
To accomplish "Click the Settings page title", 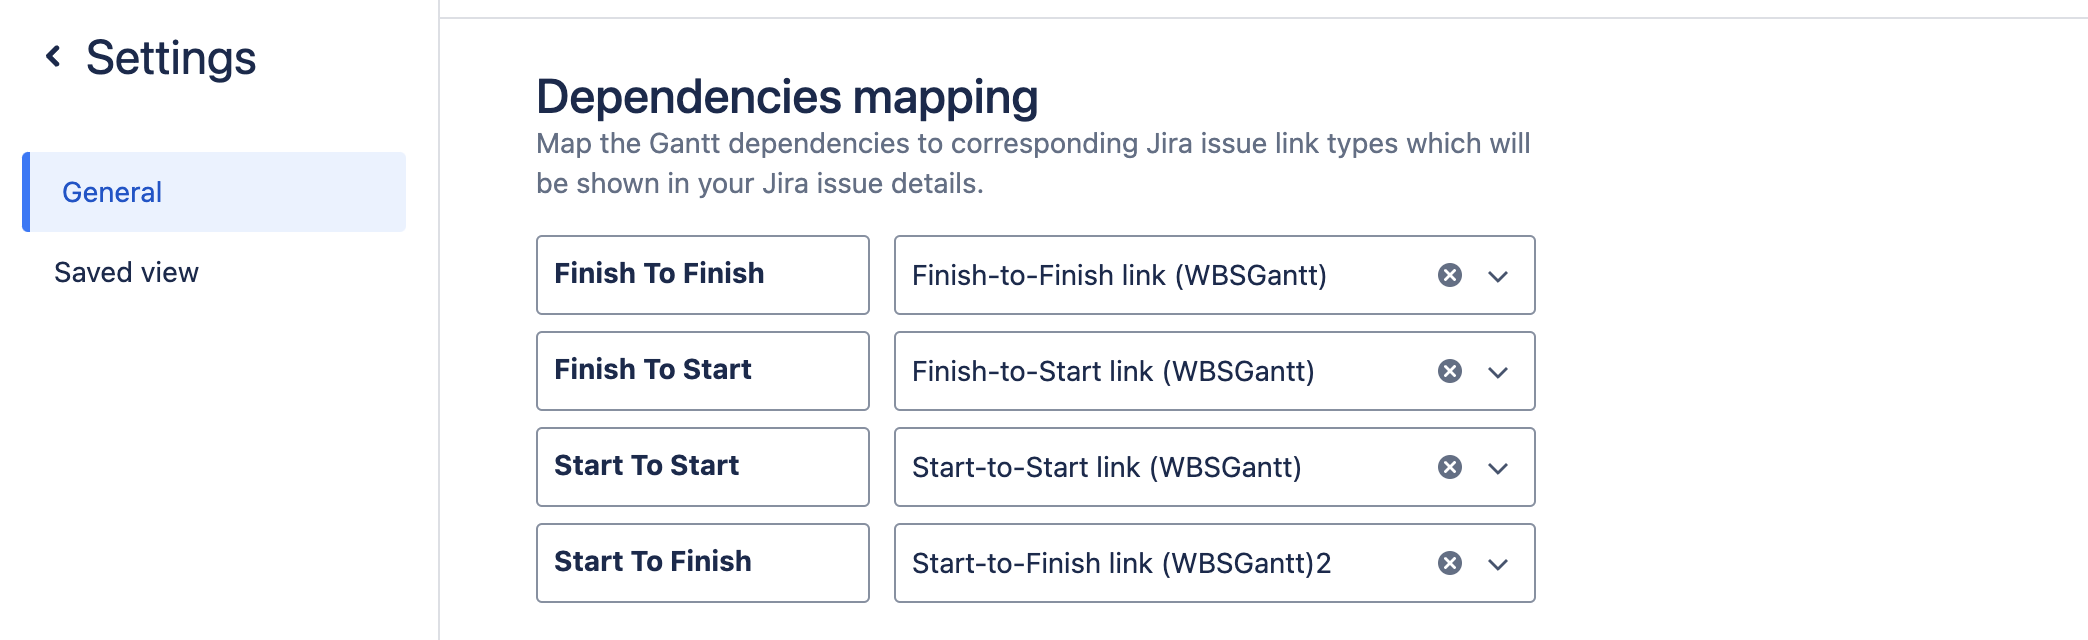I will tap(171, 58).
